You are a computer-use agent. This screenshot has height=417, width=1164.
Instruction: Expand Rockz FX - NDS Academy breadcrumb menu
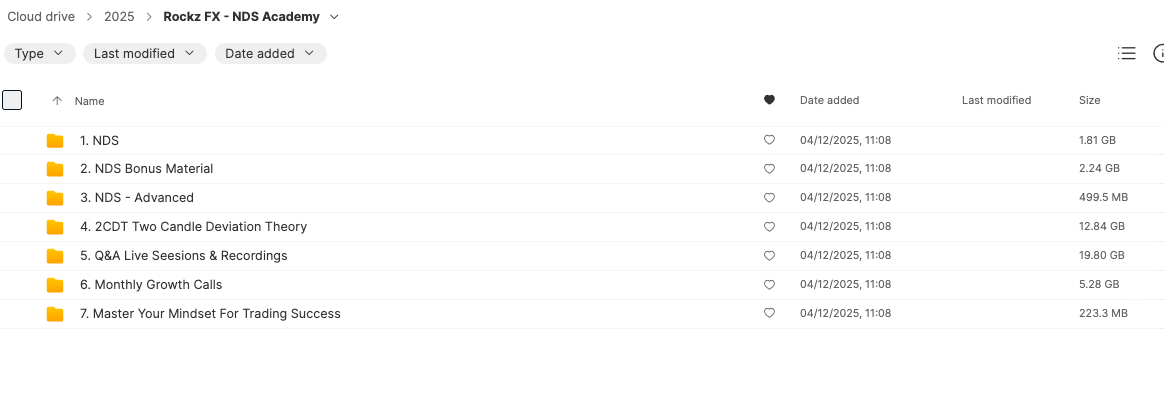click(x=334, y=17)
